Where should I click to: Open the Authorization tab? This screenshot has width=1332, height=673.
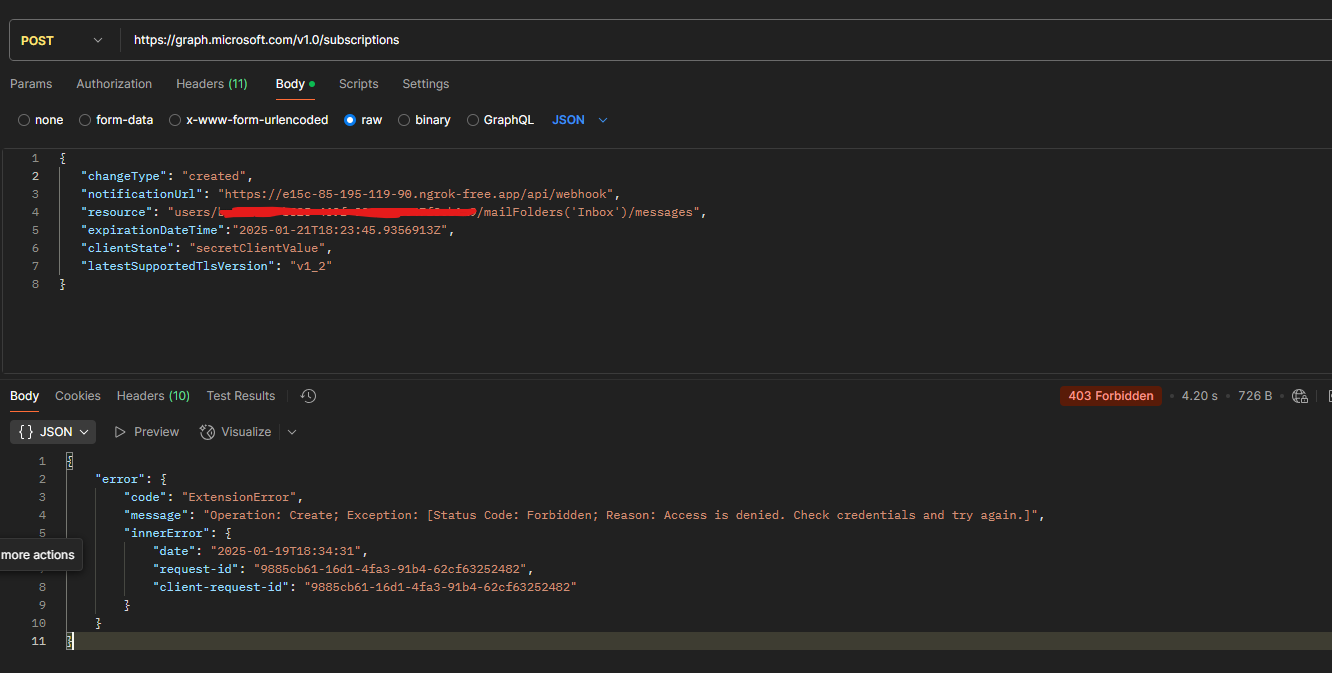pyautogui.click(x=114, y=84)
